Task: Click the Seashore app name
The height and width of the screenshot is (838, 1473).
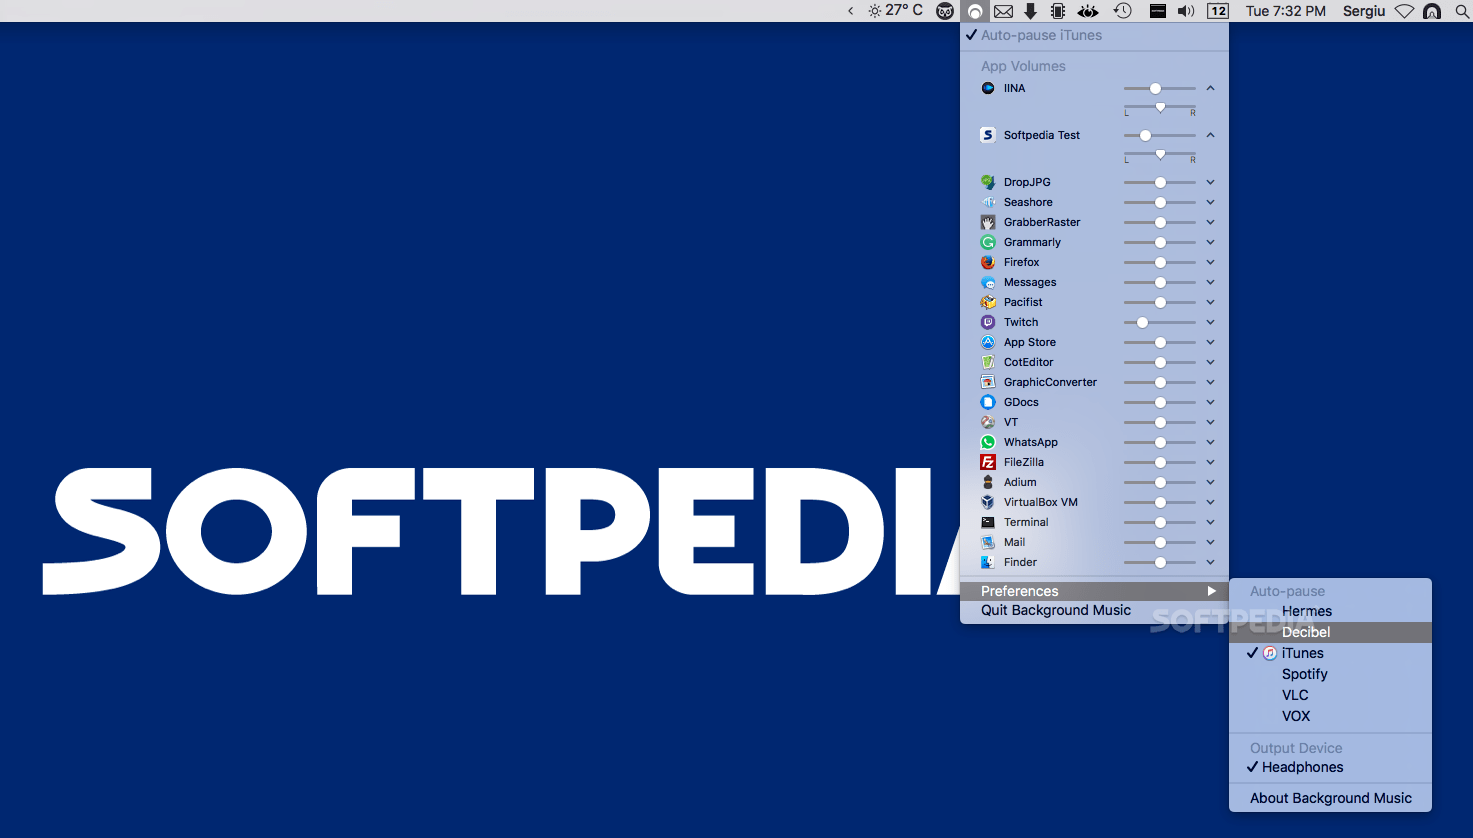Action: coord(1028,202)
